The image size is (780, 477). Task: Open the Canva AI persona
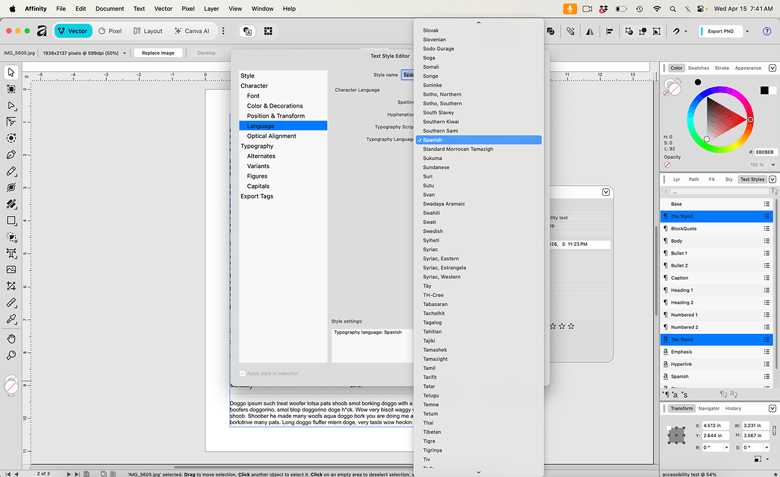pos(192,31)
